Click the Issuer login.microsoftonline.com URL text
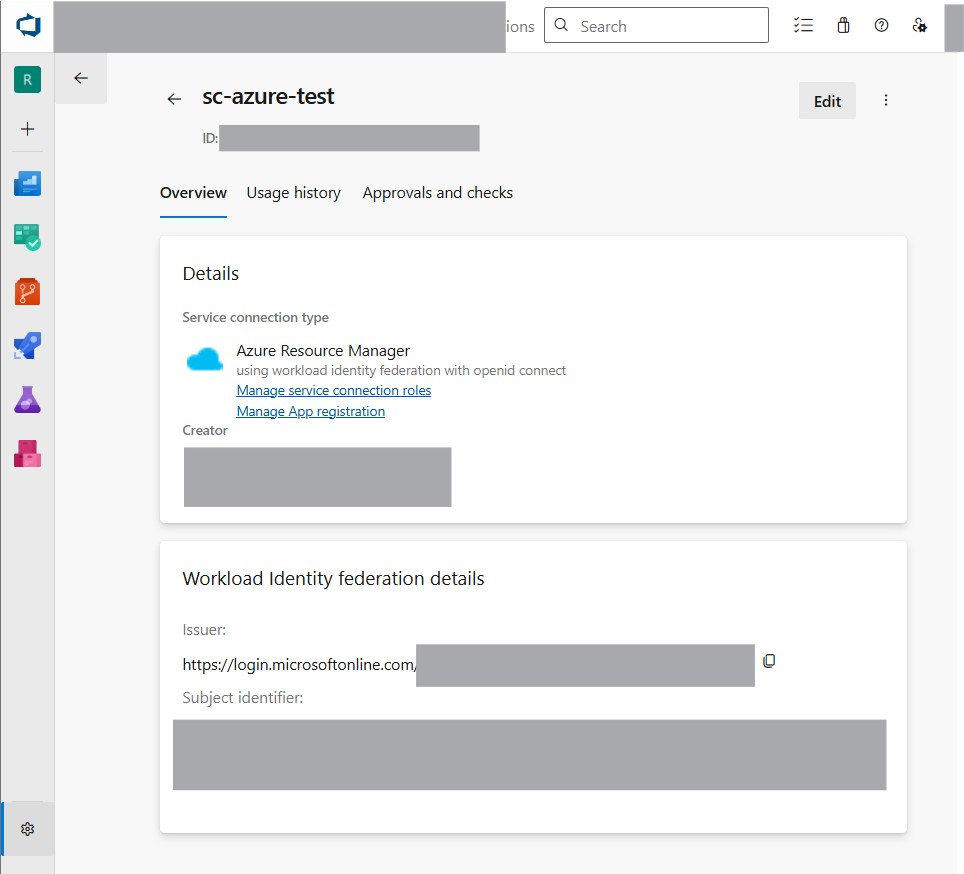The height and width of the screenshot is (874, 964). tap(299, 665)
